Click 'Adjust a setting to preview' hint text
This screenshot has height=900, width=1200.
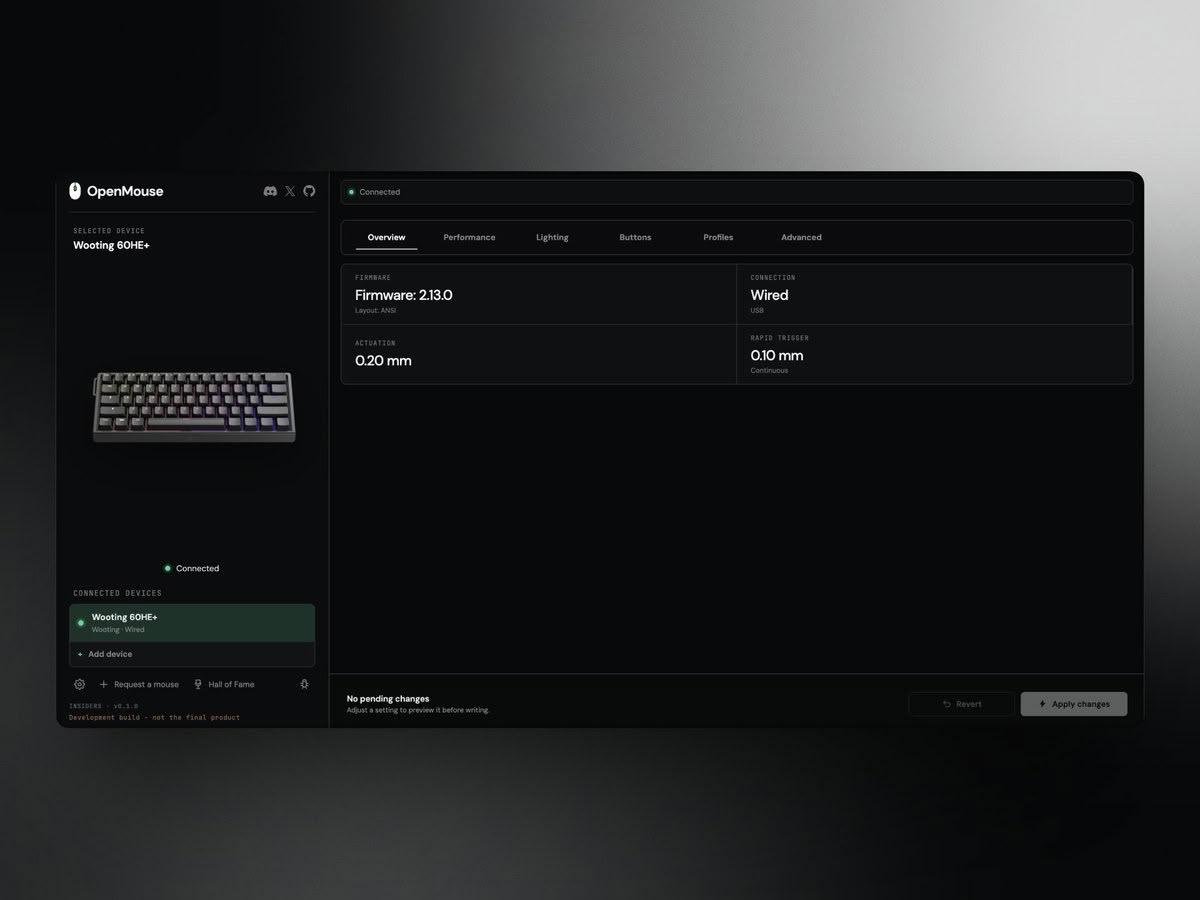pyautogui.click(x=418, y=710)
